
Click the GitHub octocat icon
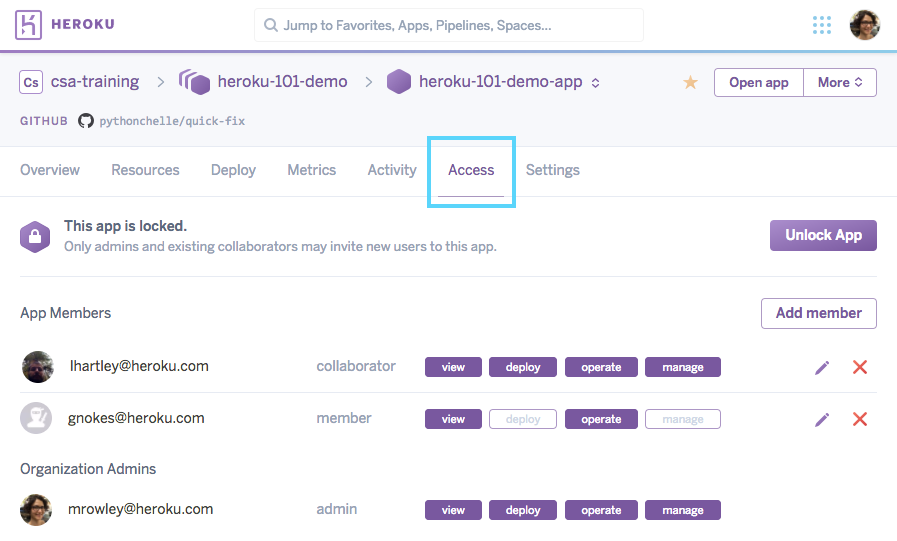pos(86,121)
